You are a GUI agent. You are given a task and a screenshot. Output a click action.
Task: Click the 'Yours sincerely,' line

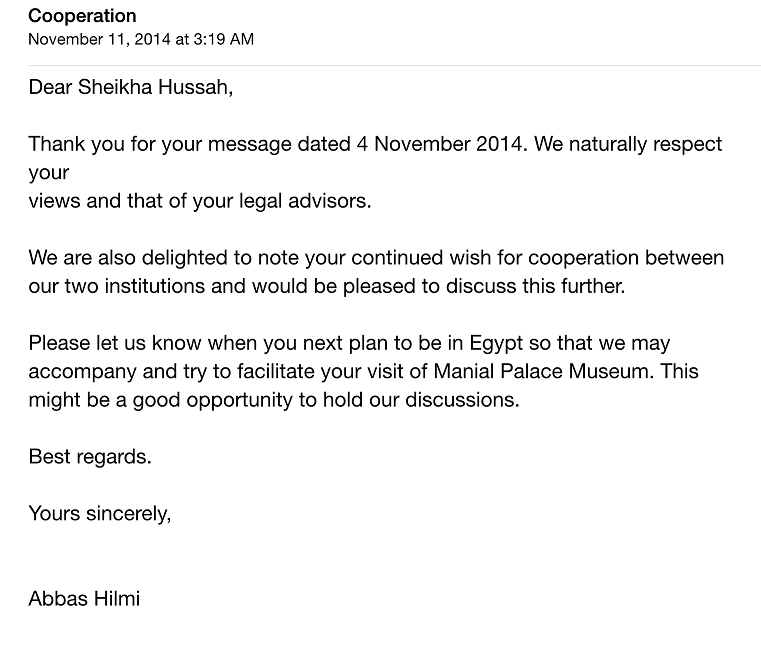[x=99, y=513]
